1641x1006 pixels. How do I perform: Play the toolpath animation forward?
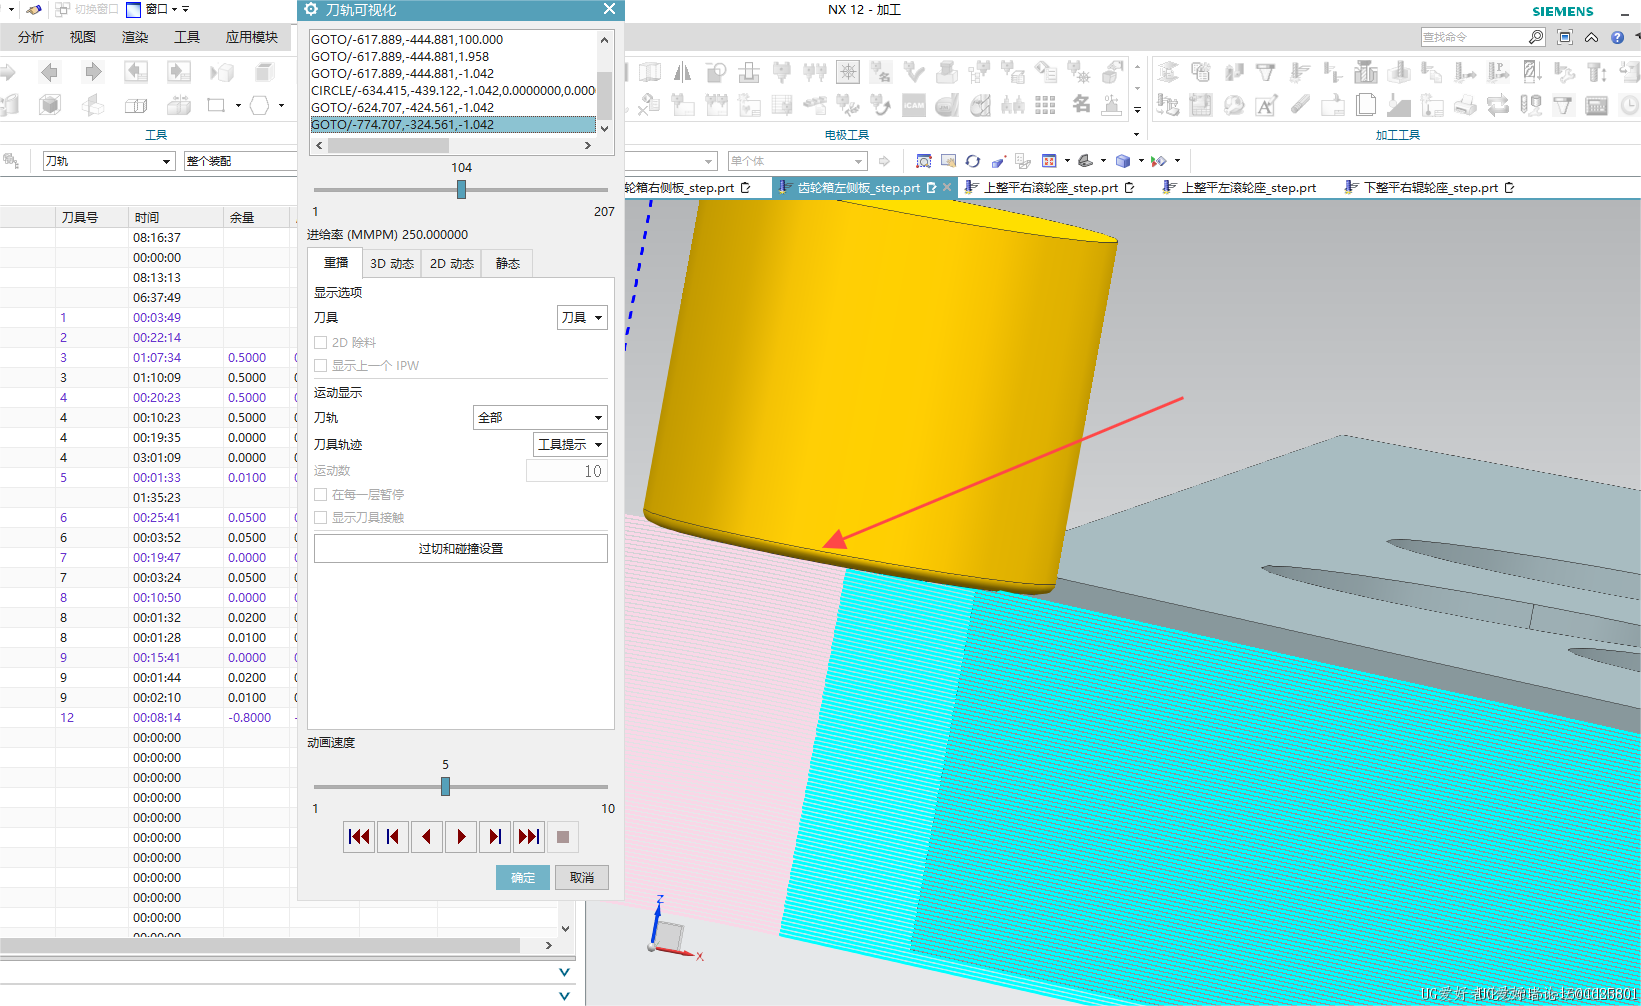tap(461, 837)
